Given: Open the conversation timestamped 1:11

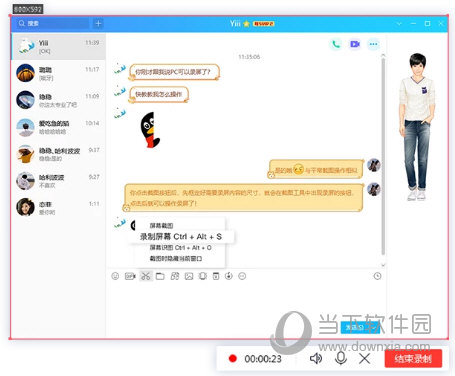Looking at the screenshot, I should 58,207.
